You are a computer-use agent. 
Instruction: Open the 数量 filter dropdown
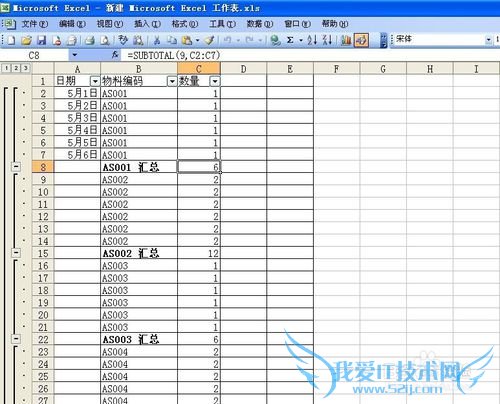(215, 81)
